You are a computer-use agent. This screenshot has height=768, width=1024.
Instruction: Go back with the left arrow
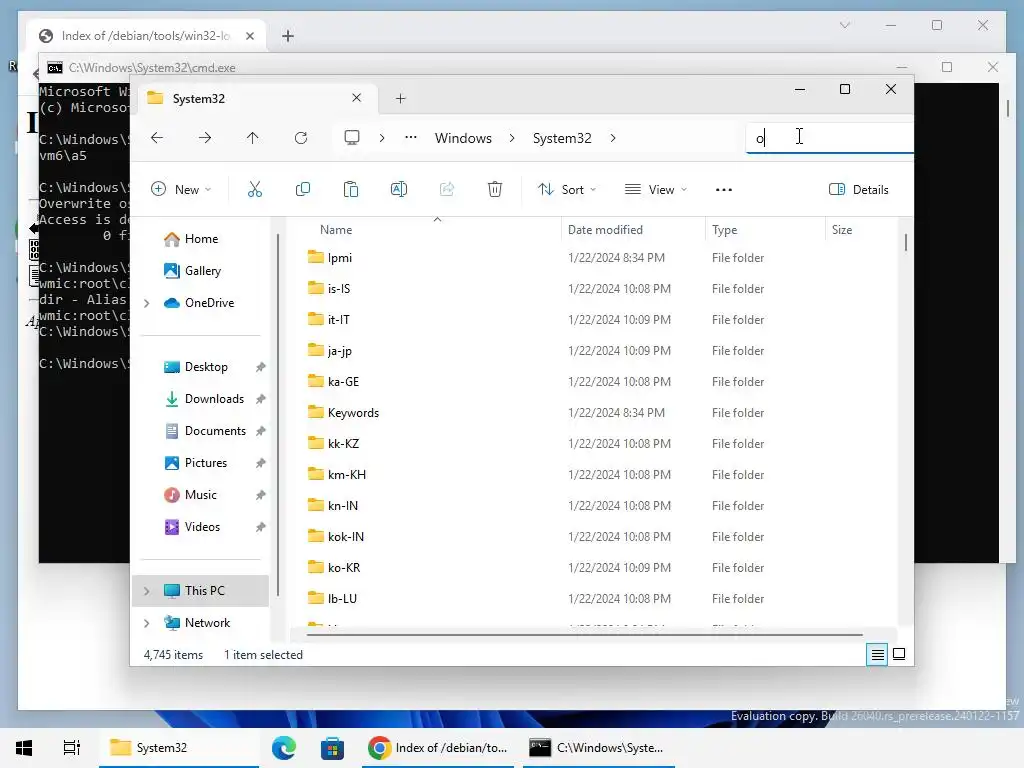click(157, 138)
